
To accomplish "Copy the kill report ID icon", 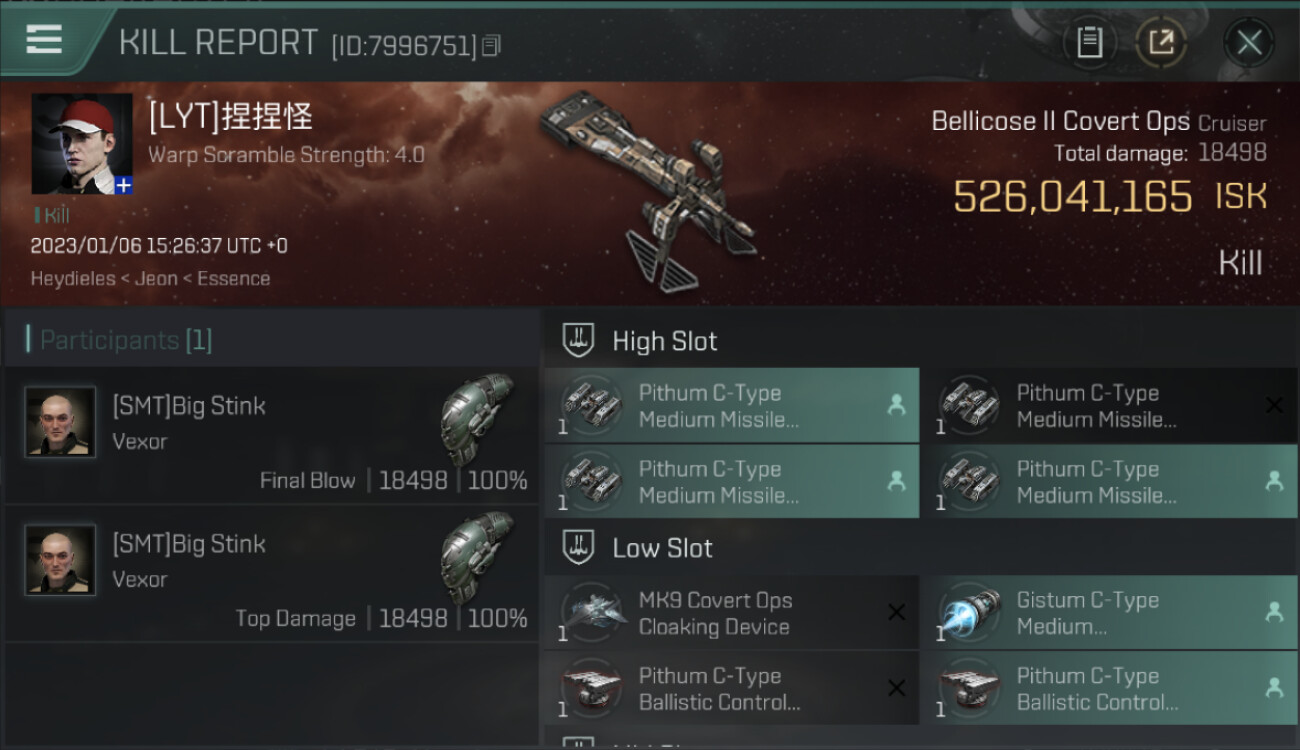I will coord(491,45).
